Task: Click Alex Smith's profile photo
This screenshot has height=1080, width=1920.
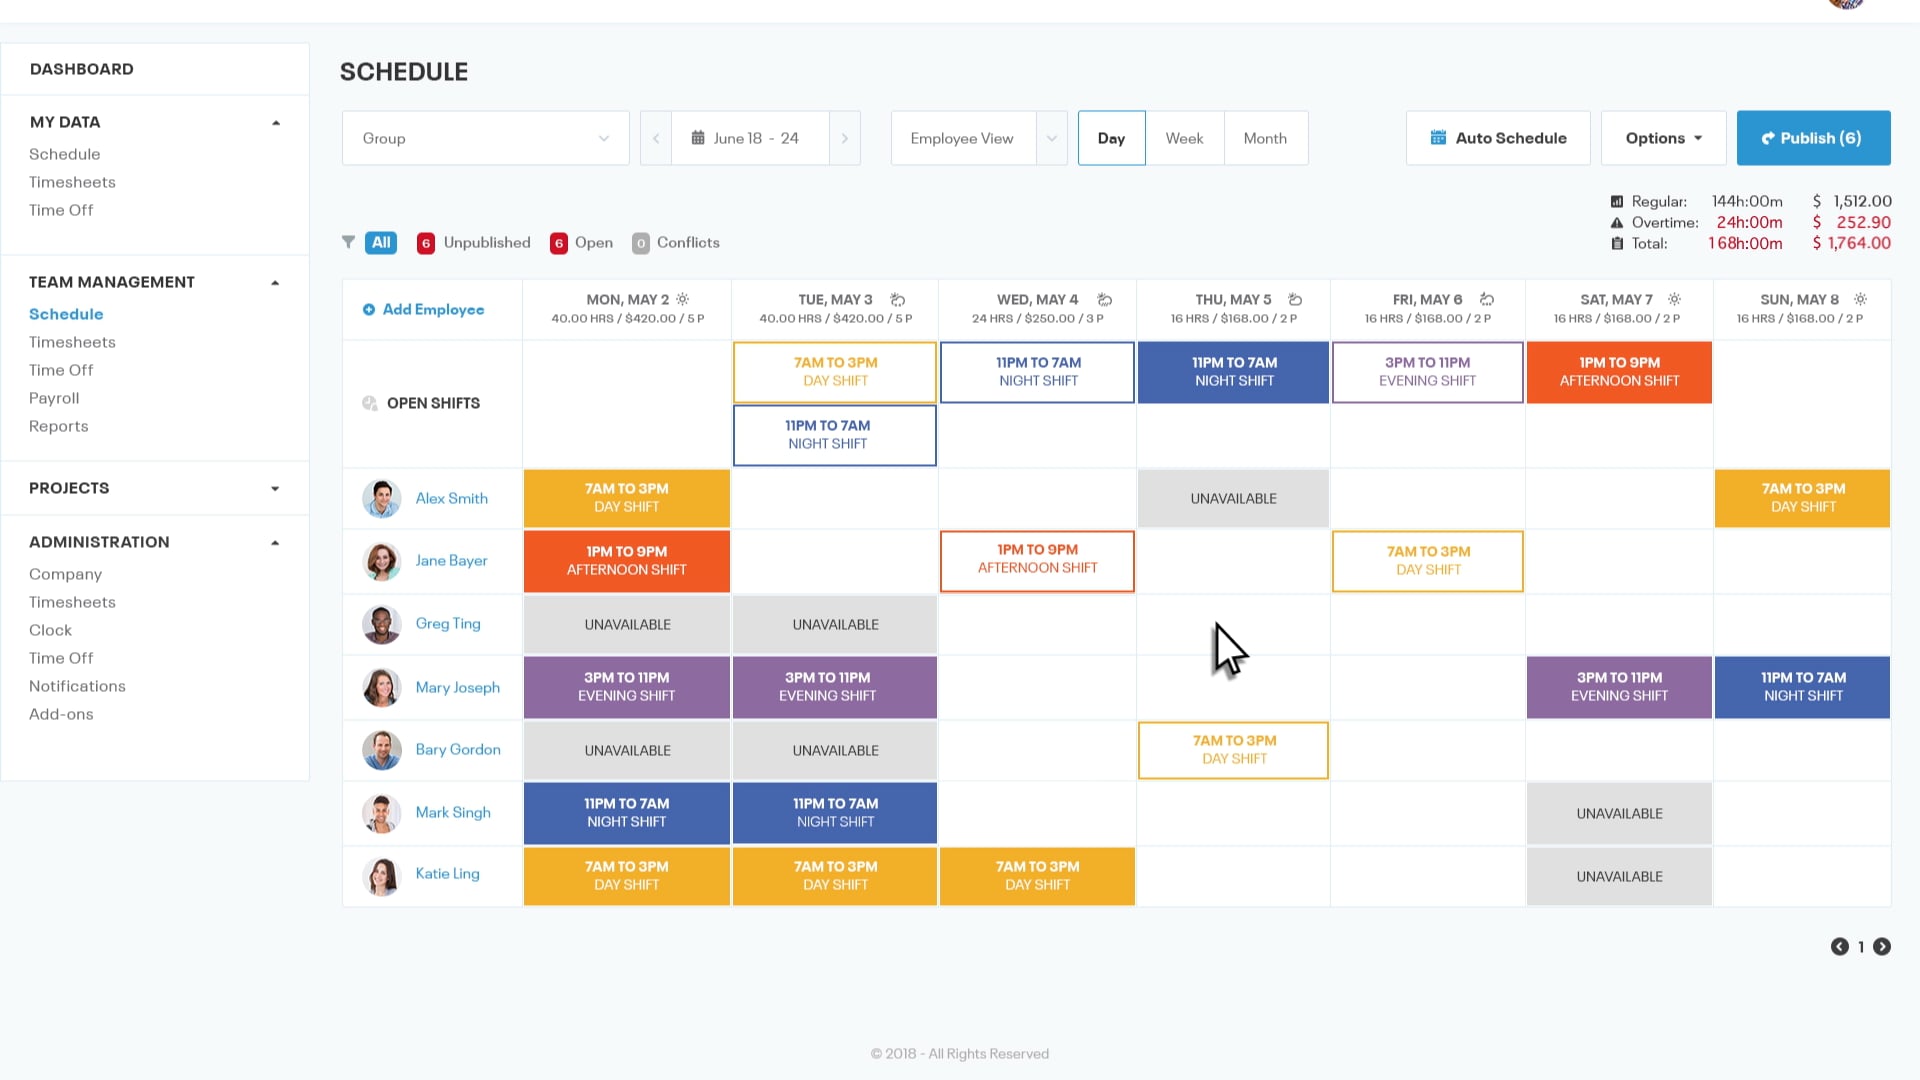Action: tap(381, 498)
